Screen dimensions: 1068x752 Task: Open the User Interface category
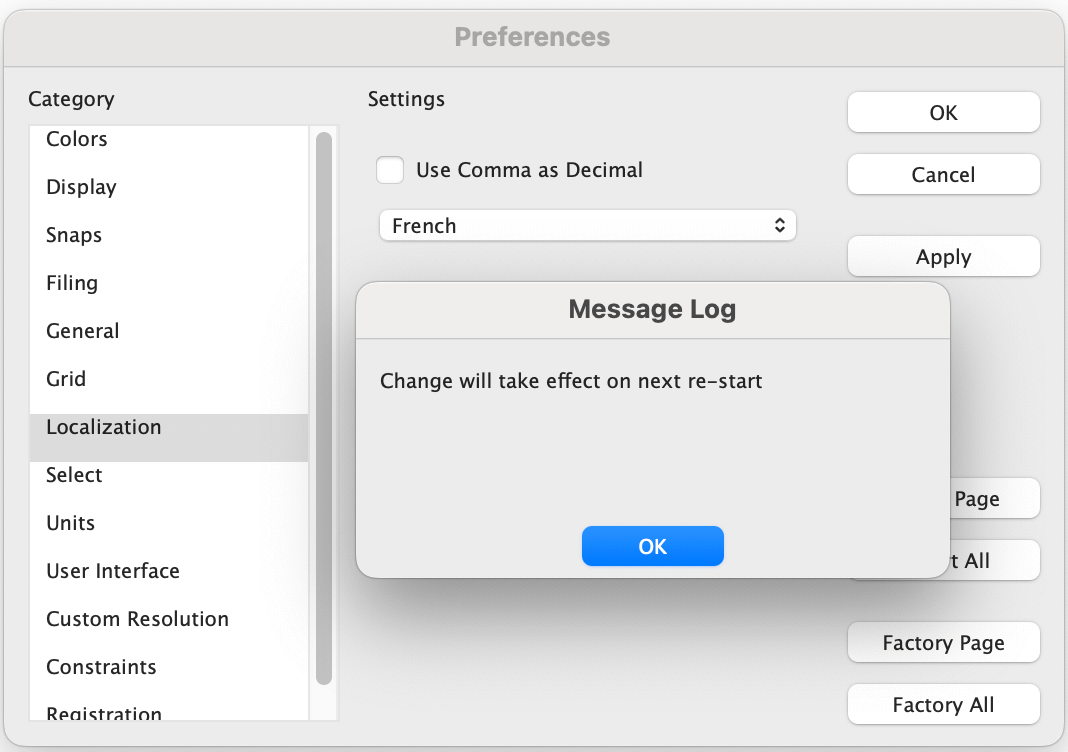coord(113,571)
